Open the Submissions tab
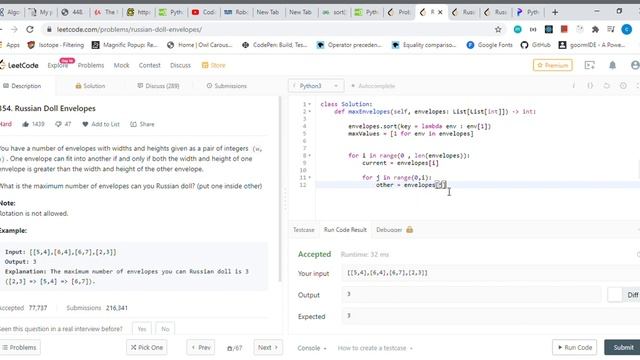This screenshot has width=640, height=360. [227, 86]
